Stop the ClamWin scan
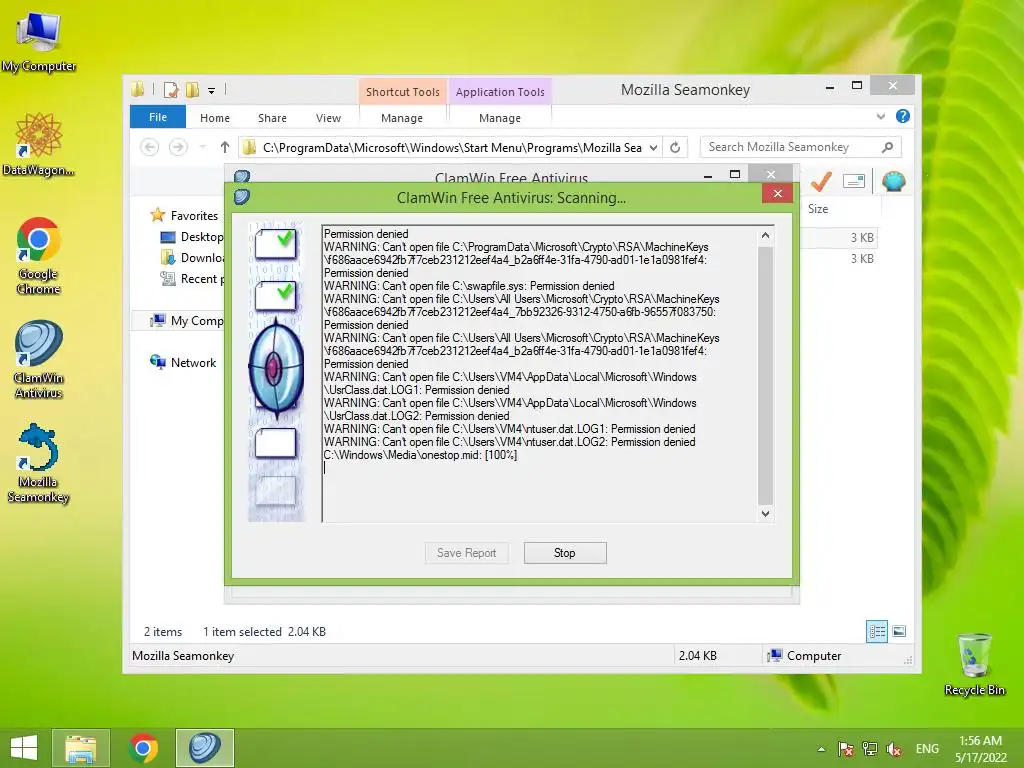 pyautogui.click(x=565, y=553)
